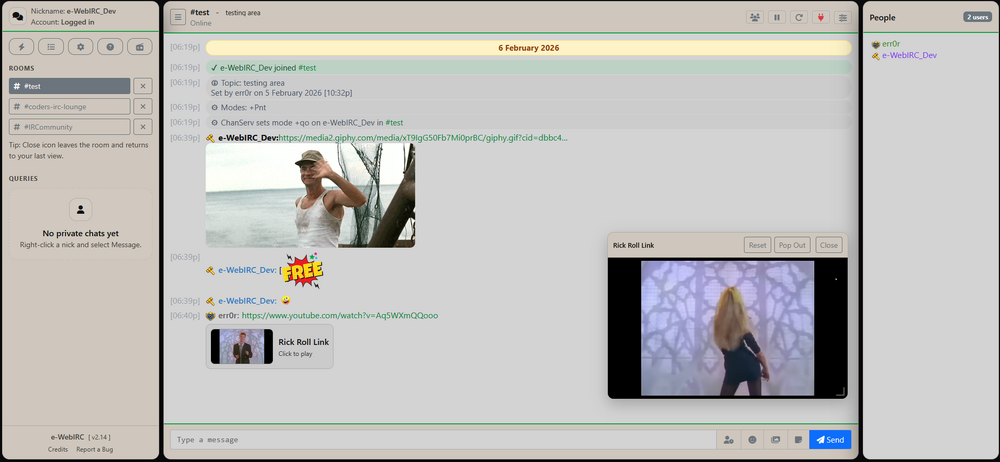Close the Rick Roll video player

828,245
